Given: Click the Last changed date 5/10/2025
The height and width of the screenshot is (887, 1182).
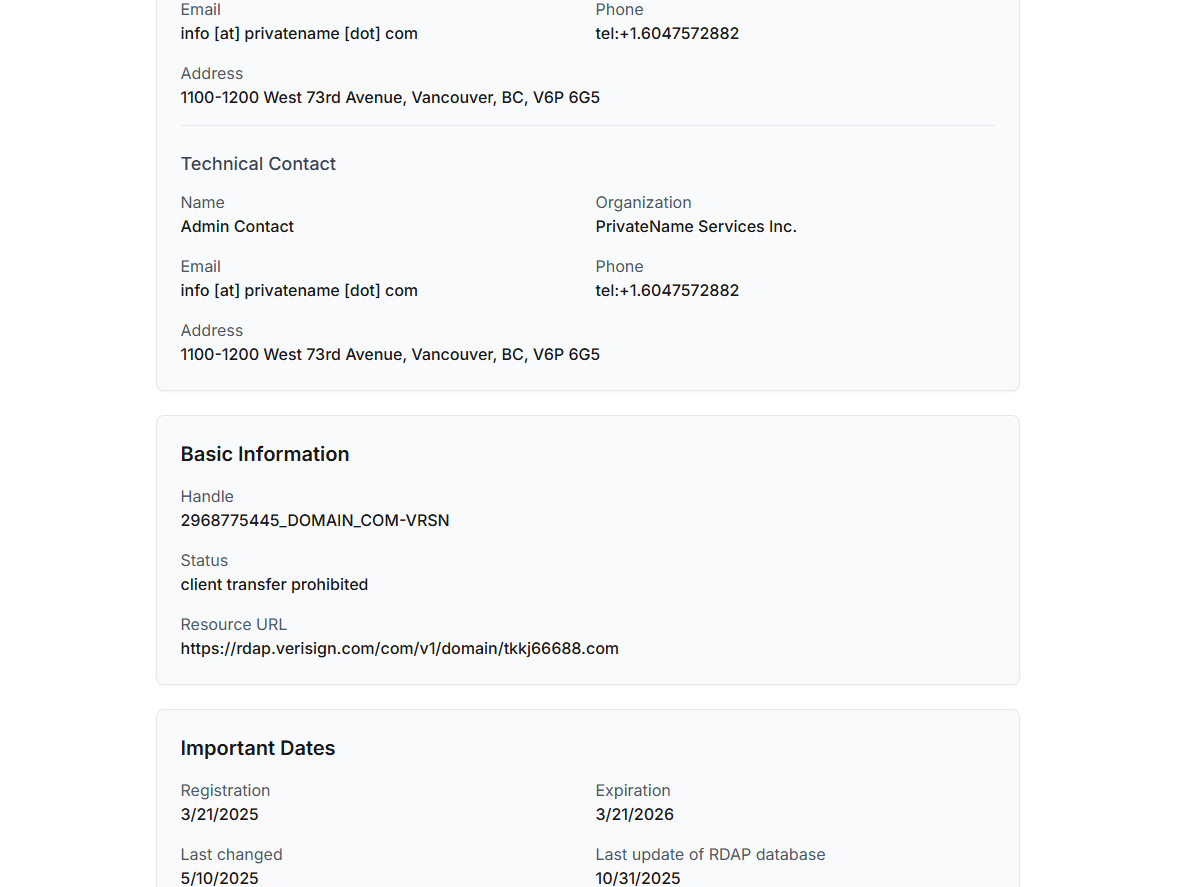Looking at the screenshot, I should [x=219, y=878].
